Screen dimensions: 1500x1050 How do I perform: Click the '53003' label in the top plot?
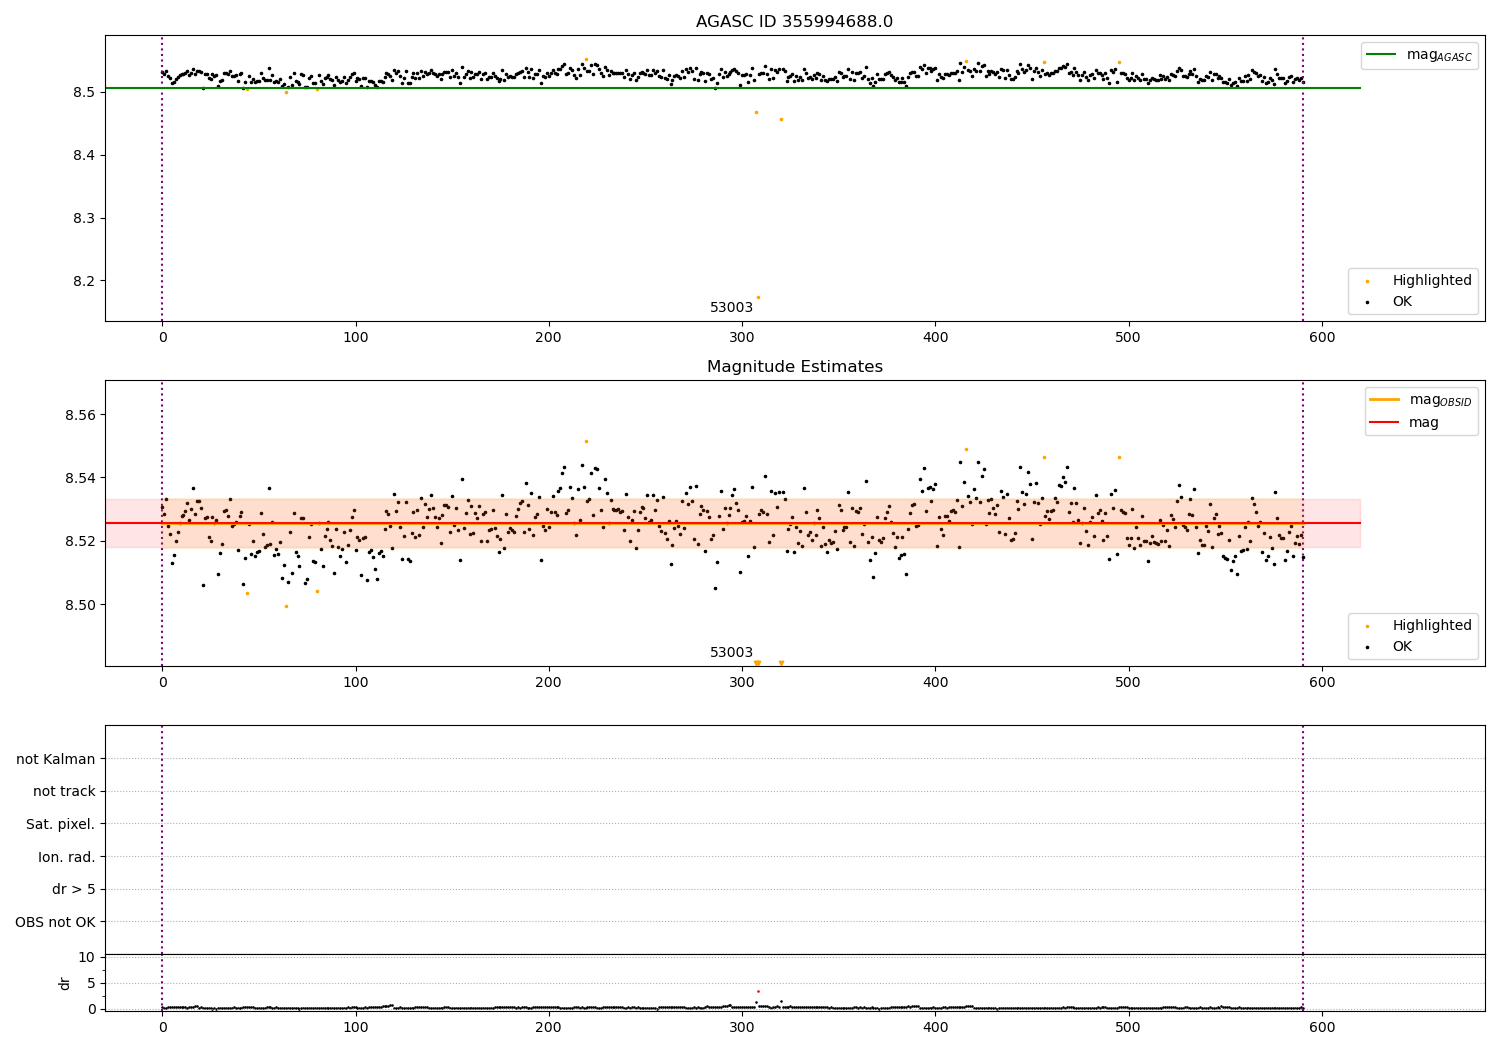click(x=731, y=308)
